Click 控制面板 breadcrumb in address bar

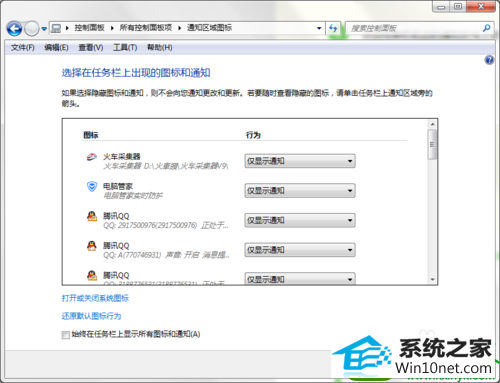(x=89, y=28)
